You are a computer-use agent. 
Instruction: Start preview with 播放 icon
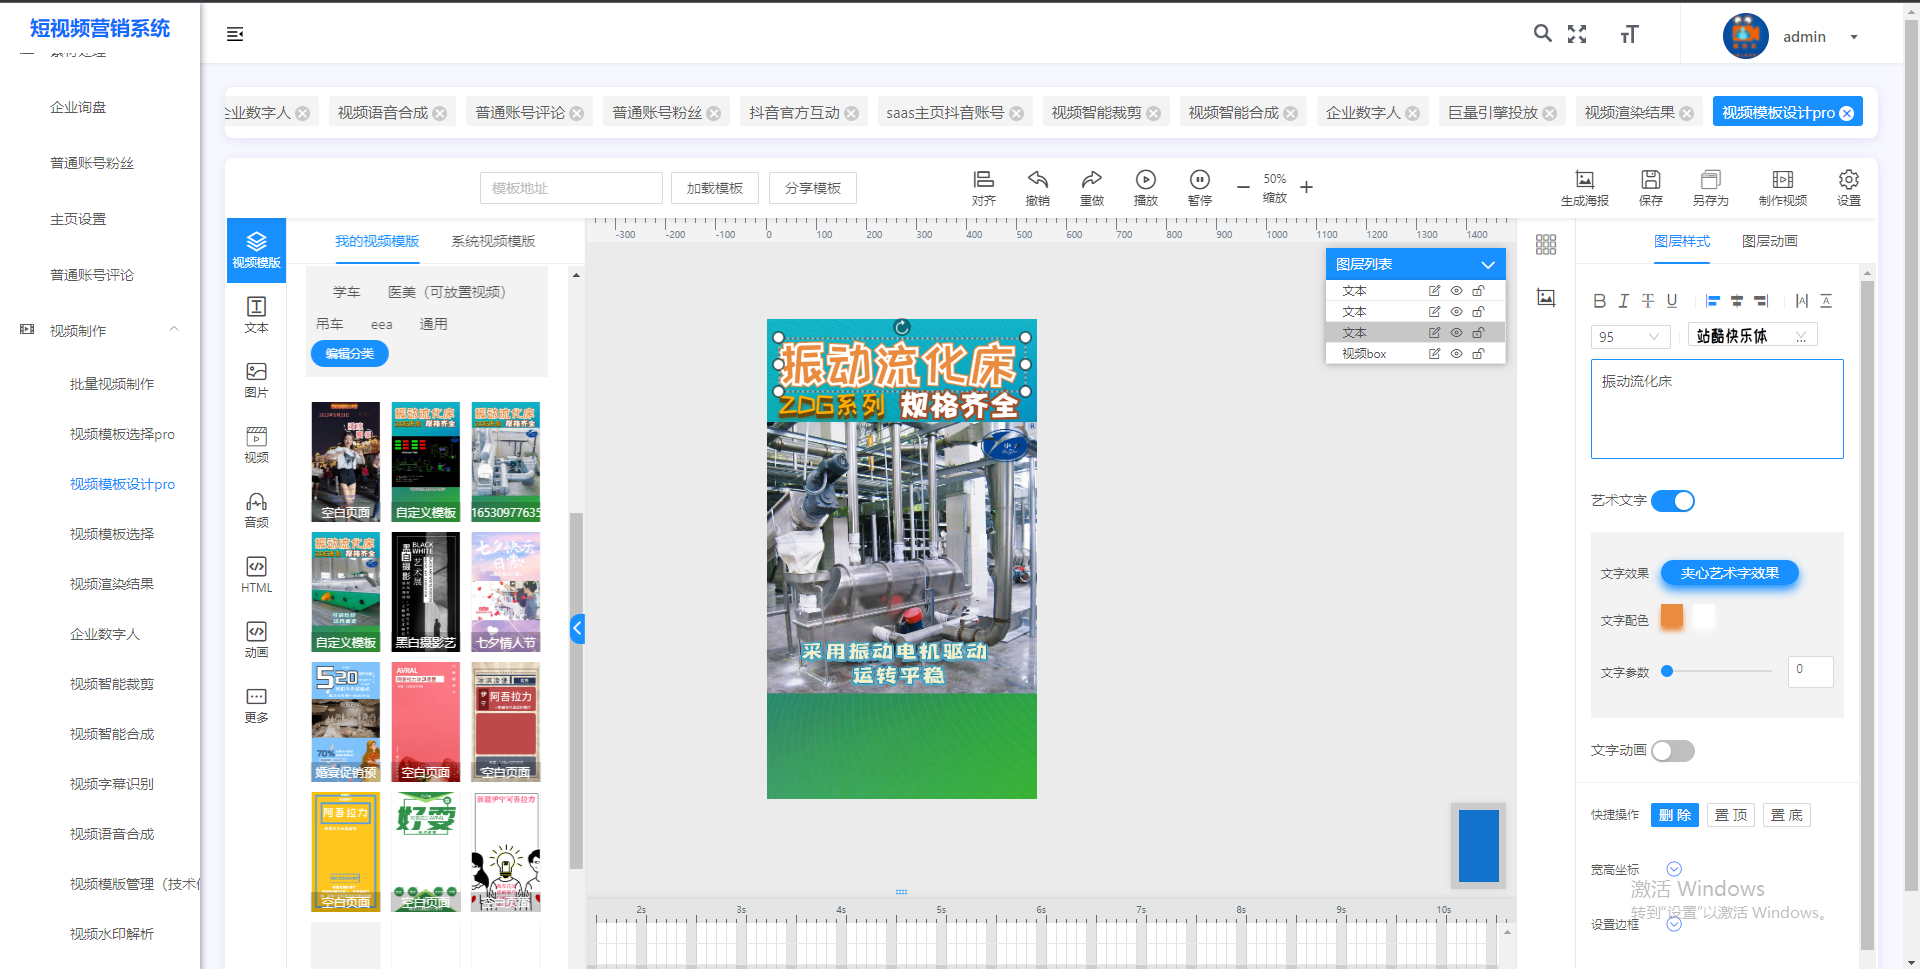click(x=1145, y=187)
